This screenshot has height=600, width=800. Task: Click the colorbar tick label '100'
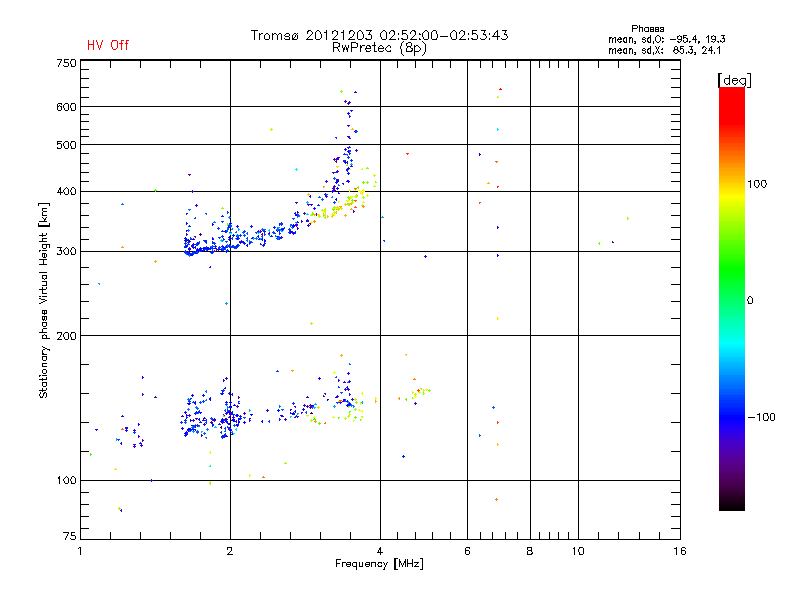coord(757,184)
